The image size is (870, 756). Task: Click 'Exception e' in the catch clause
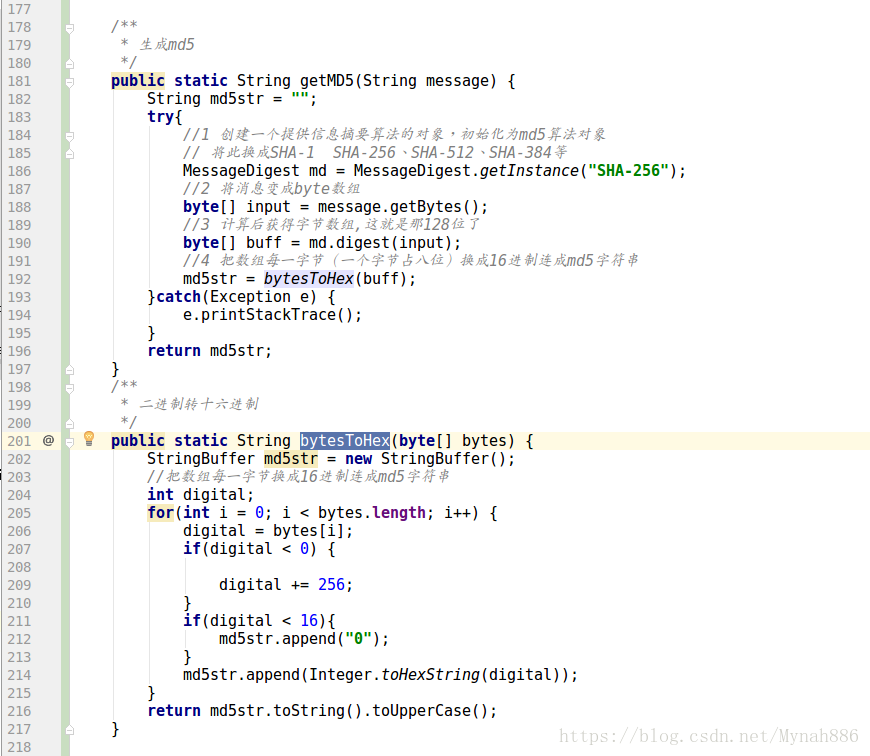coord(259,297)
